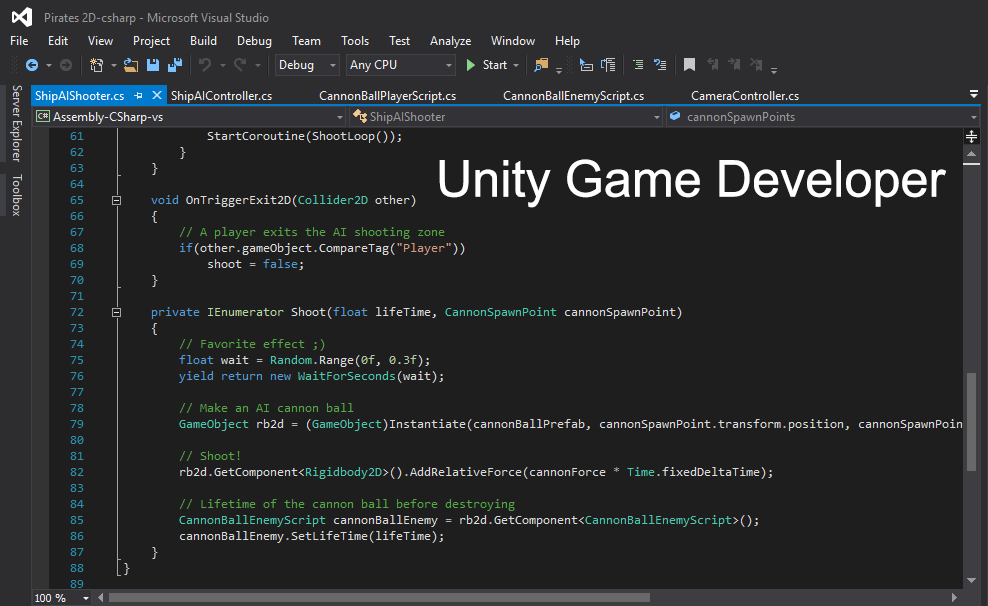Click the New Project toolbar icon

96,65
